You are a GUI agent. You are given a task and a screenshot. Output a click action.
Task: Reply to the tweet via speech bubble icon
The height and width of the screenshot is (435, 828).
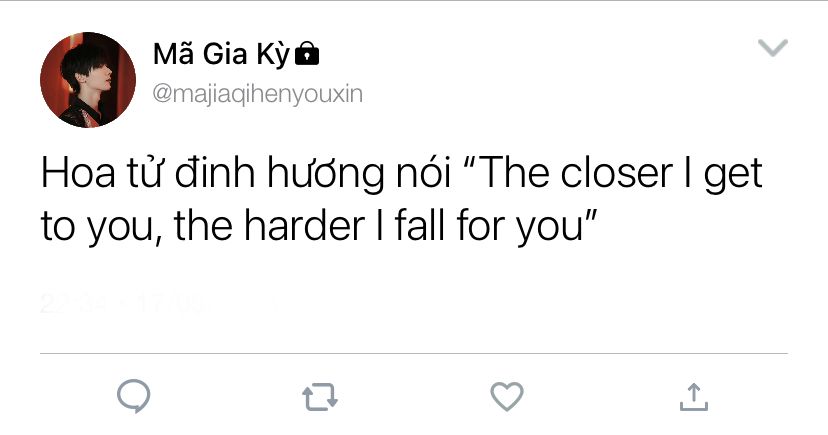(134, 395)
